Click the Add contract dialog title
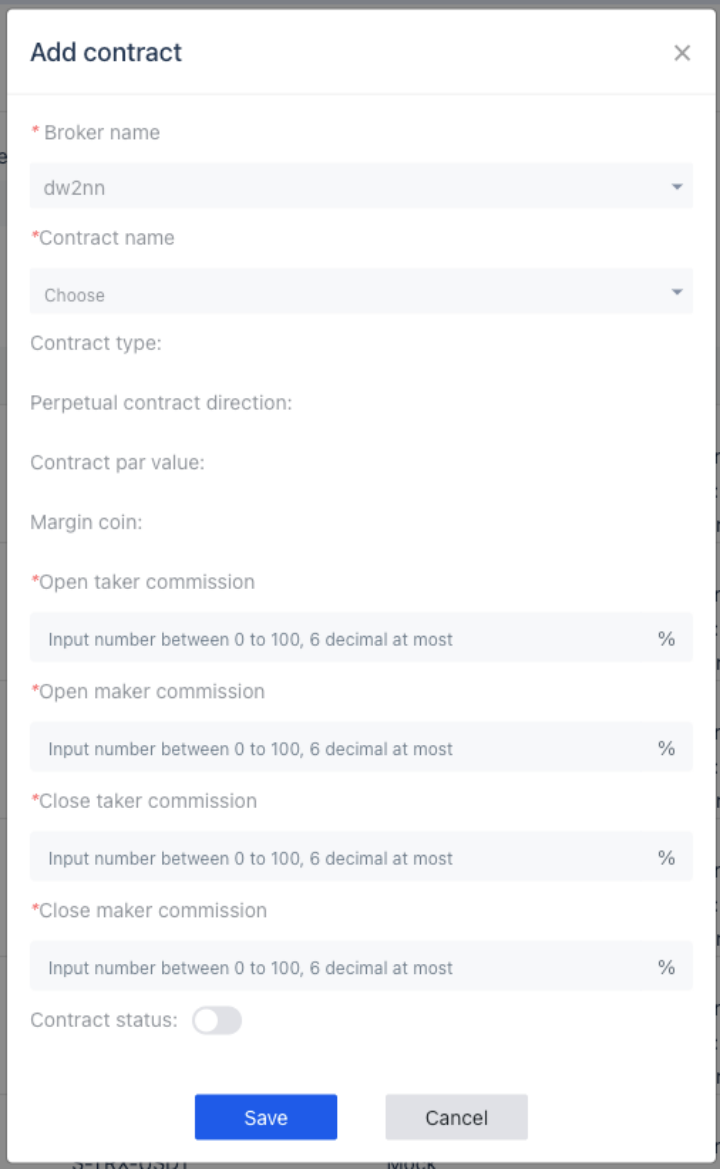720x1169 pixels. click(x=106, y=52)
